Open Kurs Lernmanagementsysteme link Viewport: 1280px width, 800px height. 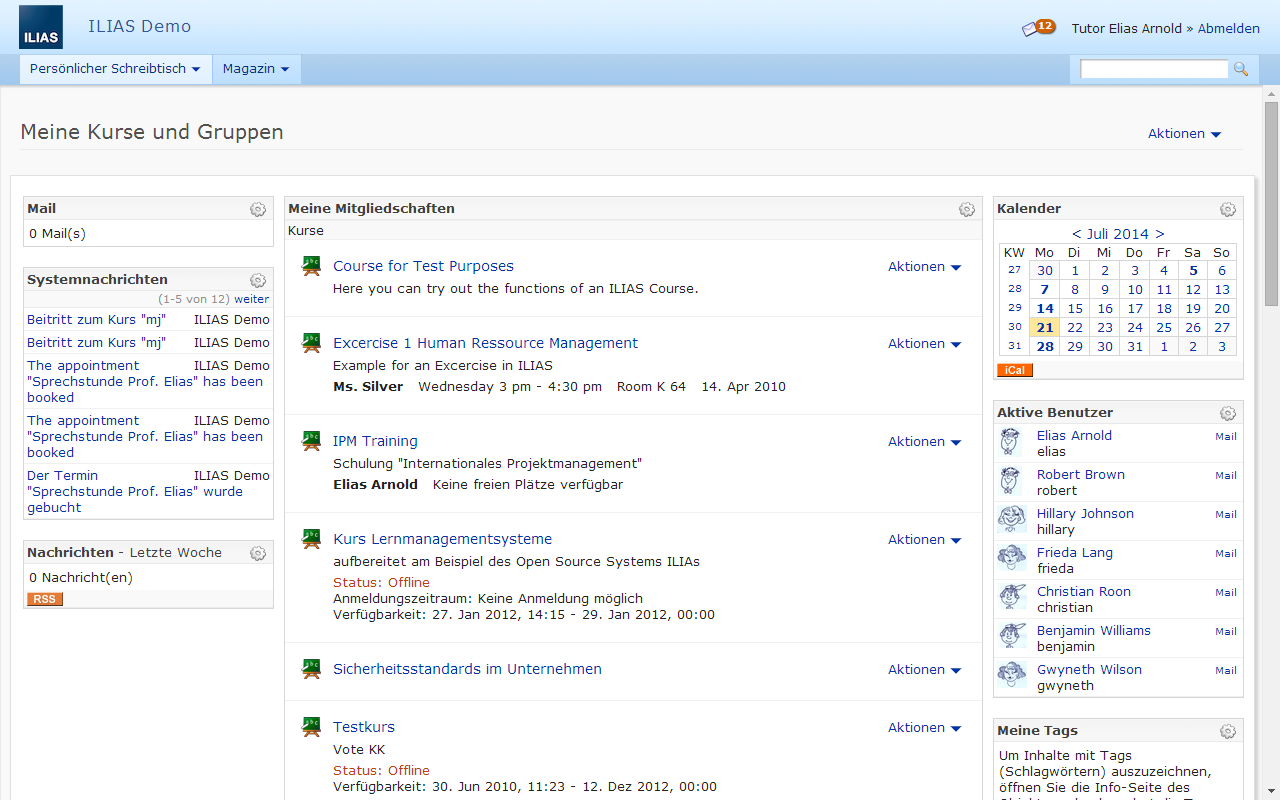click(442, 539)
